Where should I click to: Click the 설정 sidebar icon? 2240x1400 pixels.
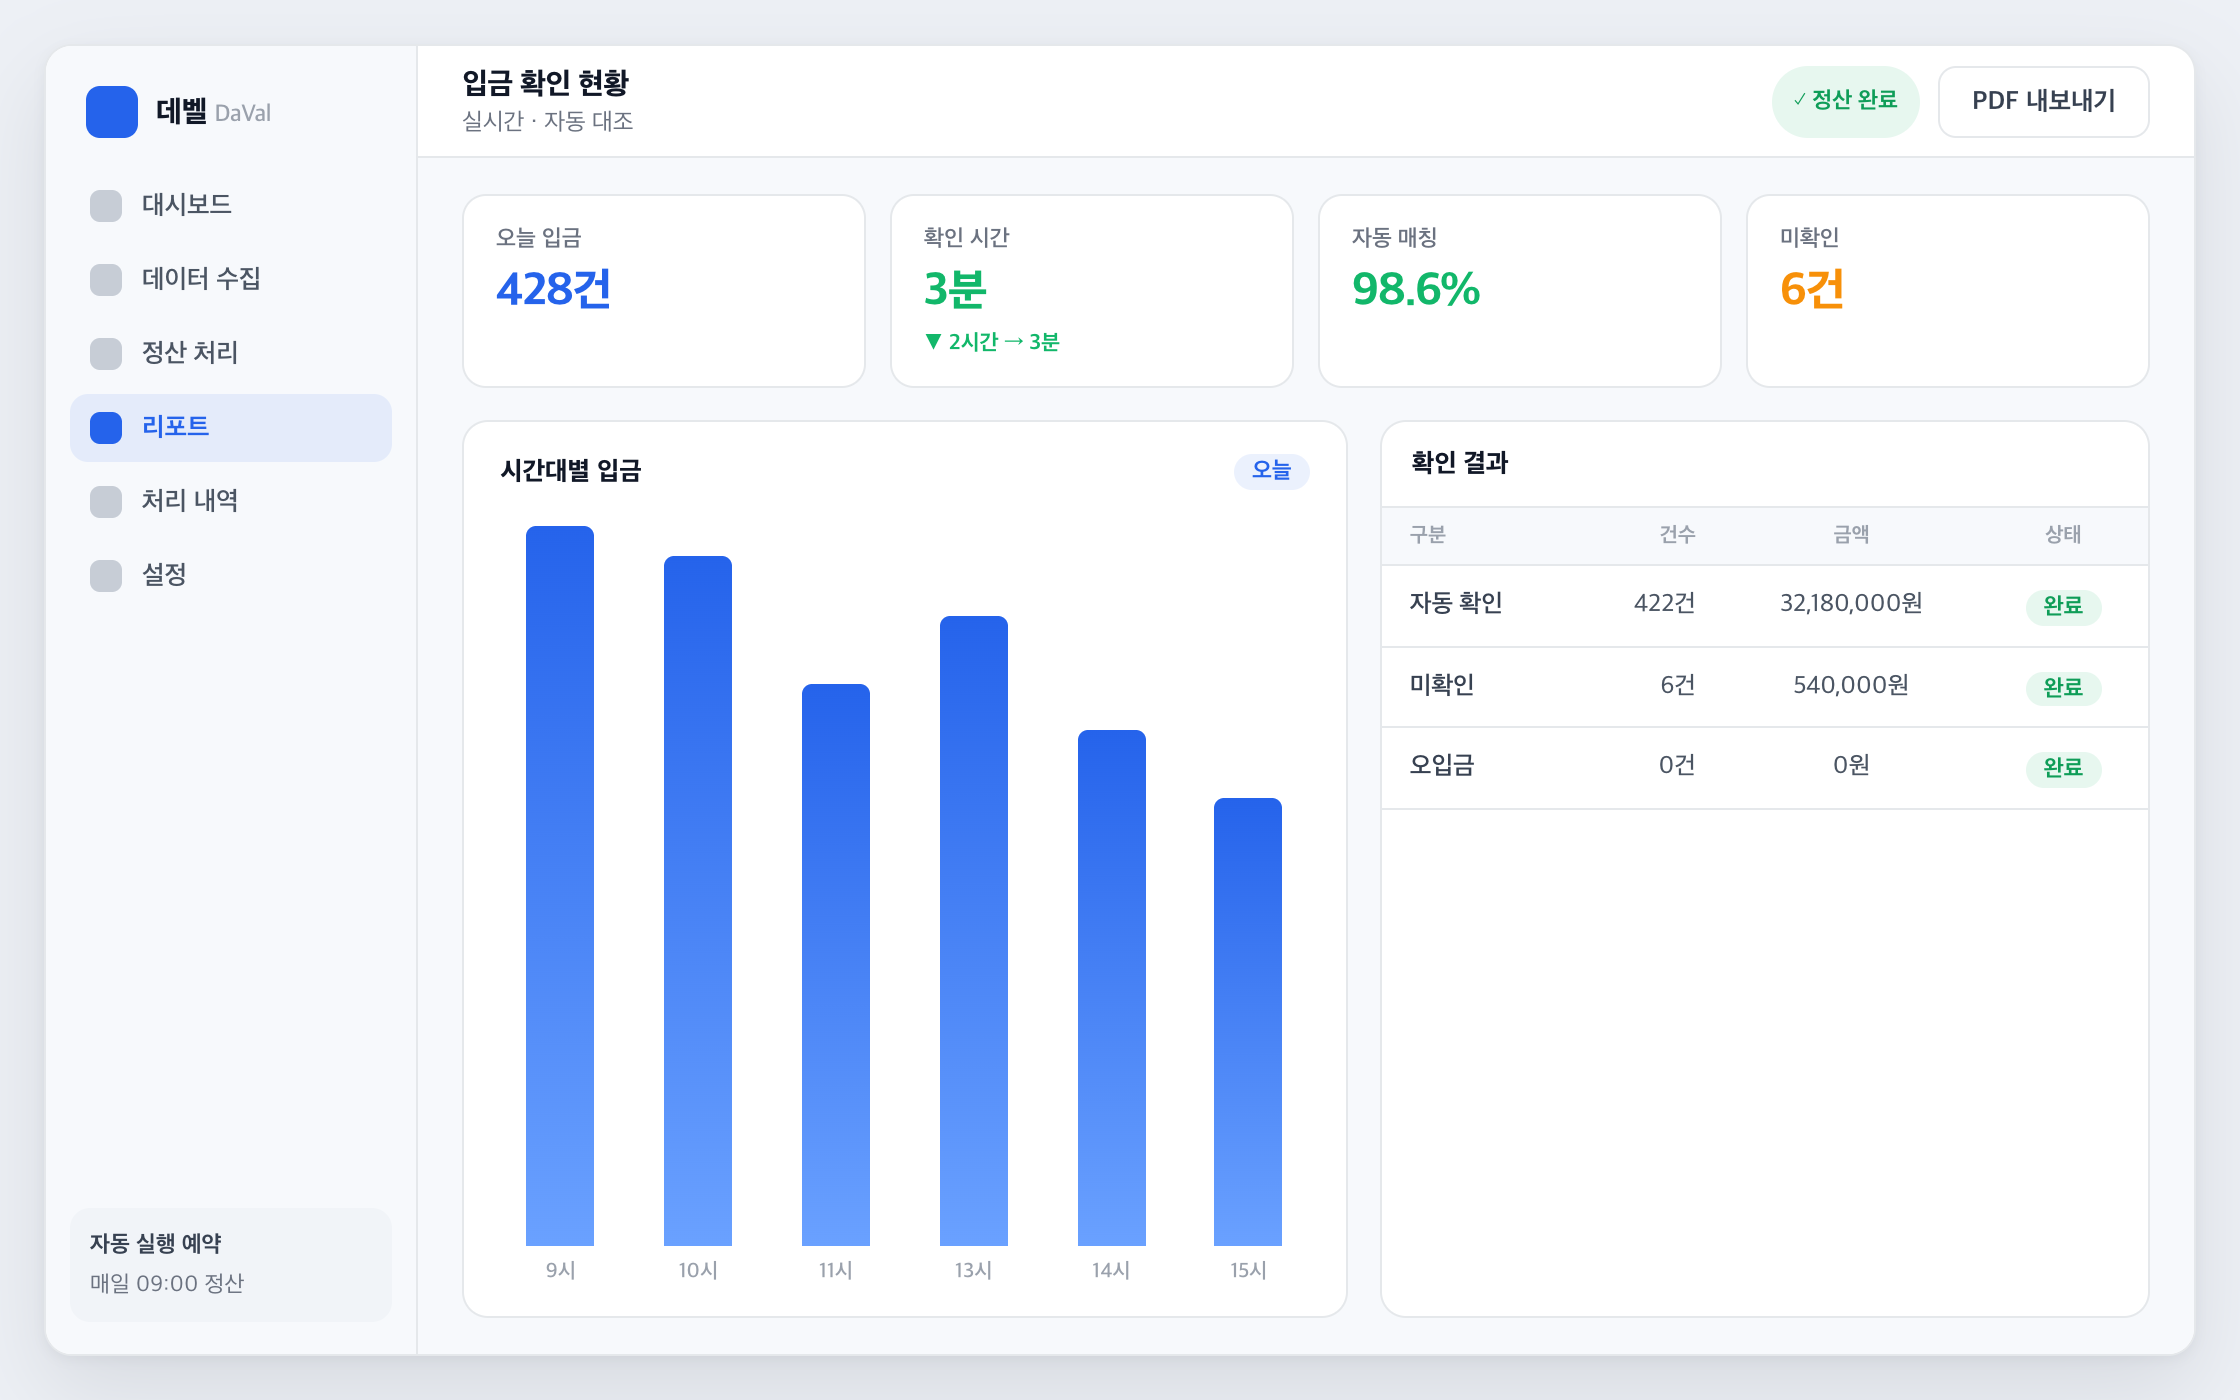tap(106, 576)
